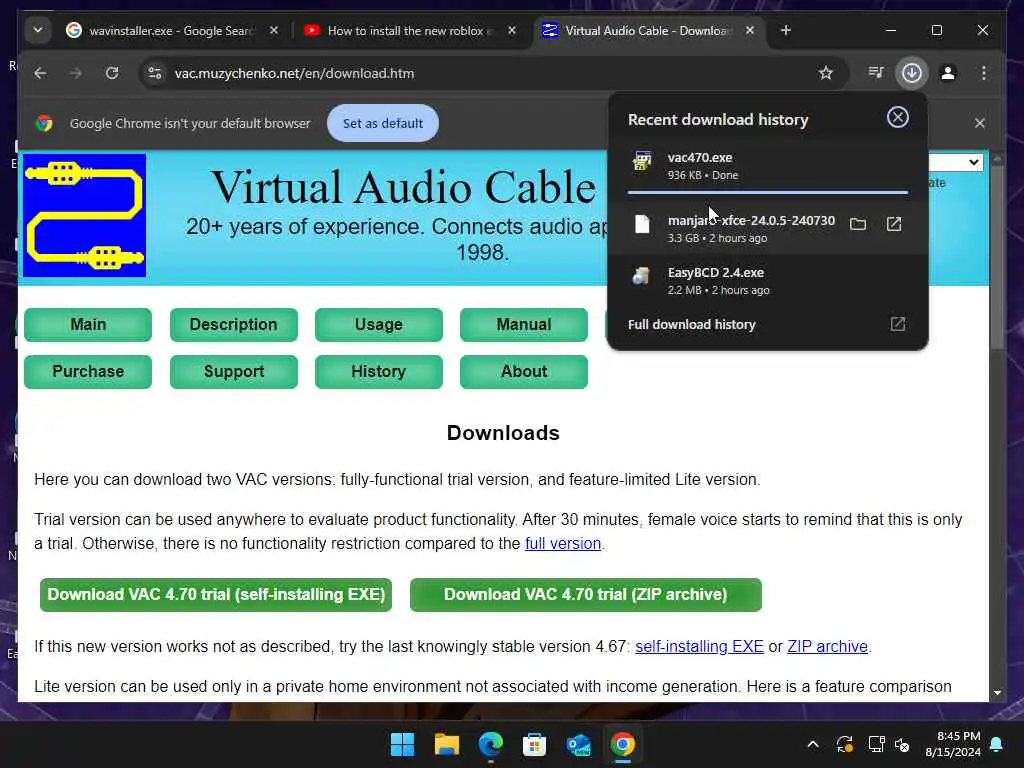Show hidden system tray icons
The width and height of the screenshot is (1024, 768).
[813, 744]
